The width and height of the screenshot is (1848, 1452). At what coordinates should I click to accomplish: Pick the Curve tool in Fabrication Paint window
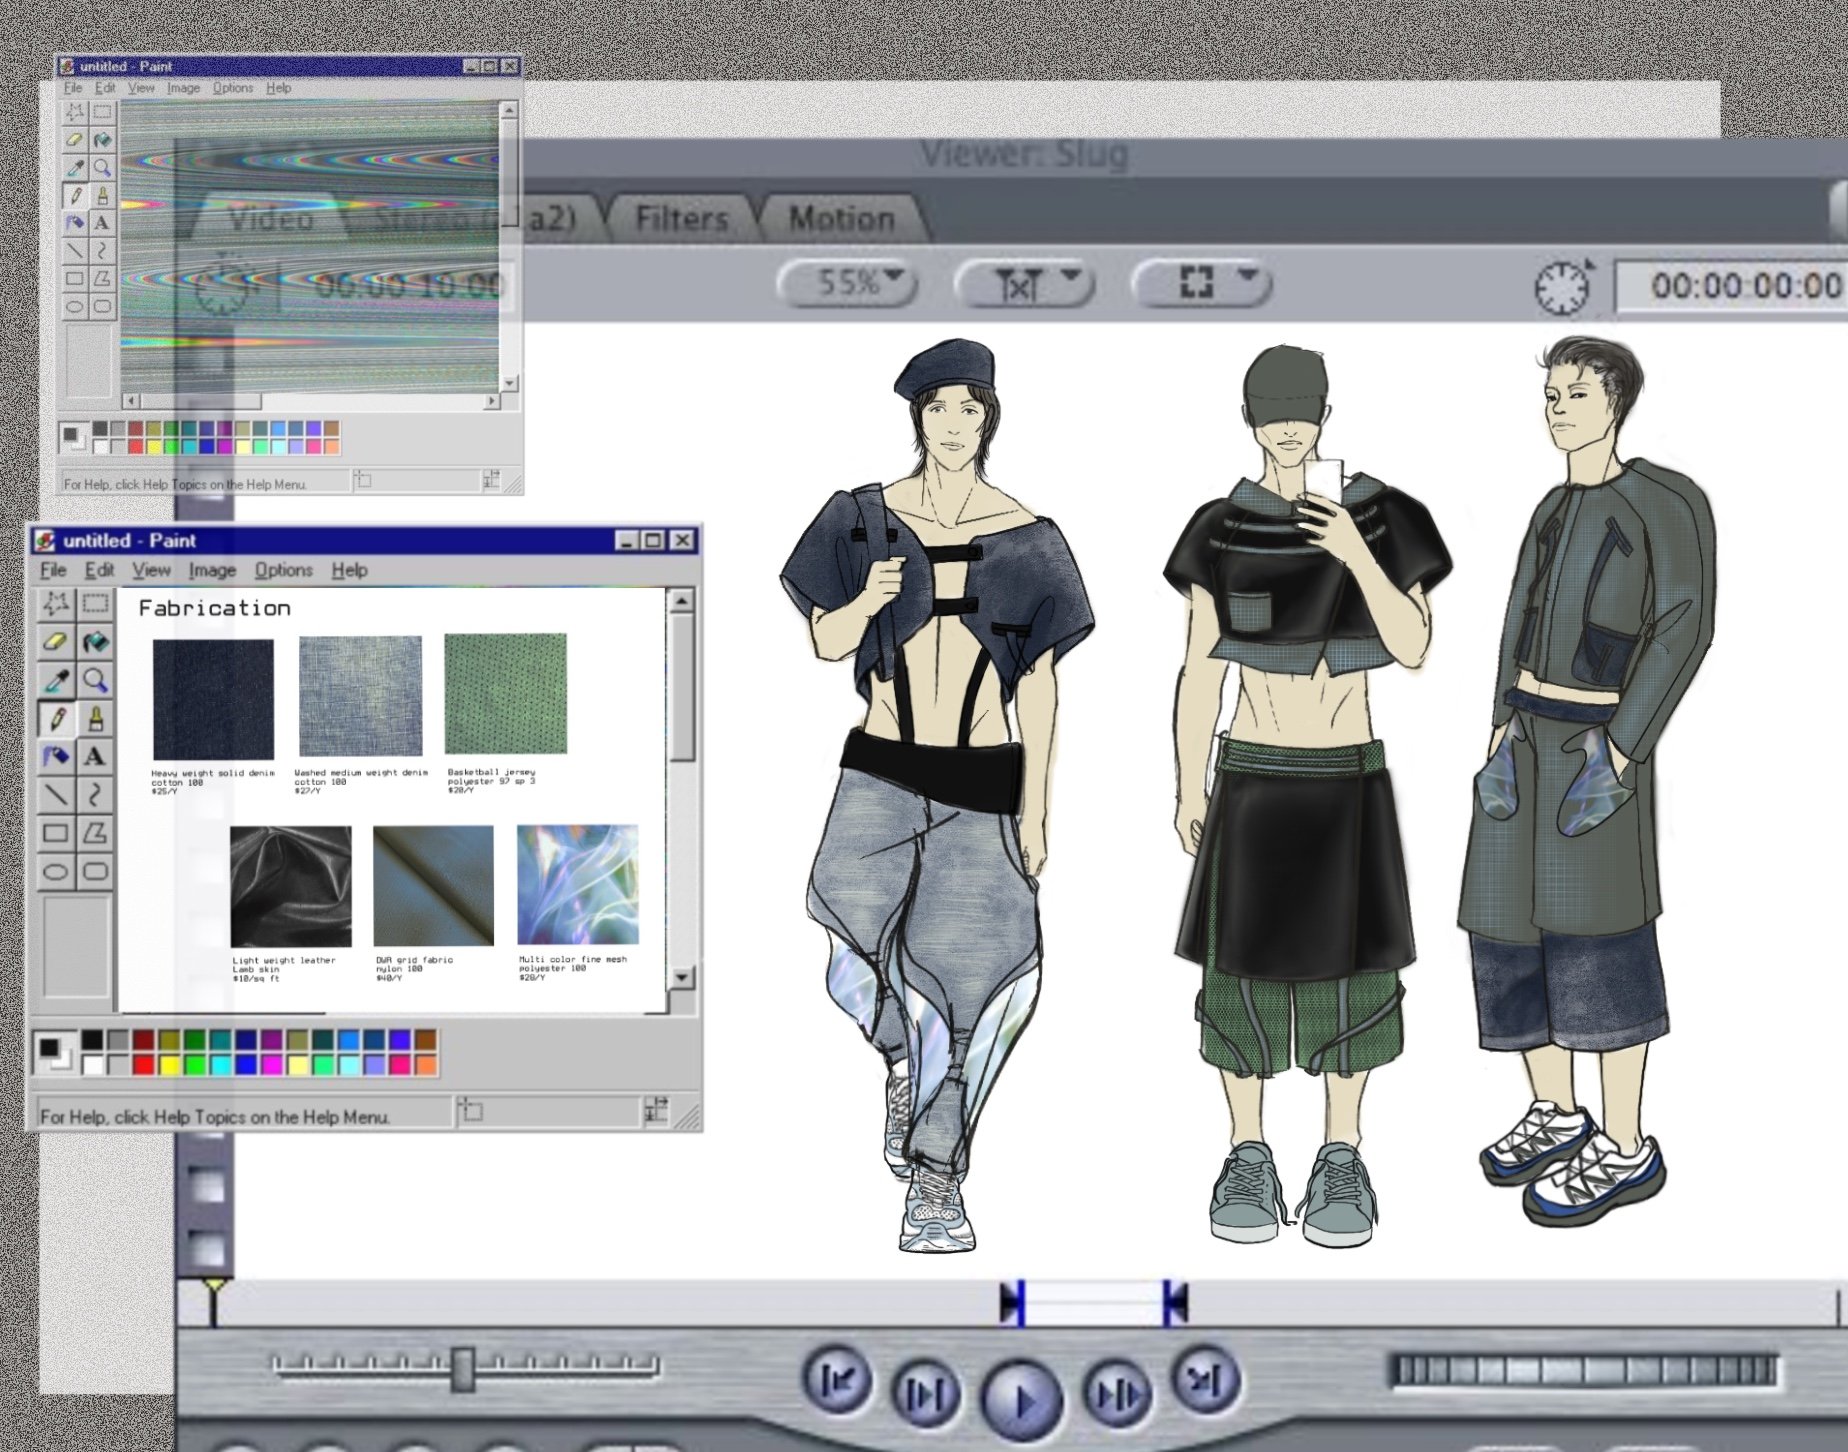click(x=95, y=795)
